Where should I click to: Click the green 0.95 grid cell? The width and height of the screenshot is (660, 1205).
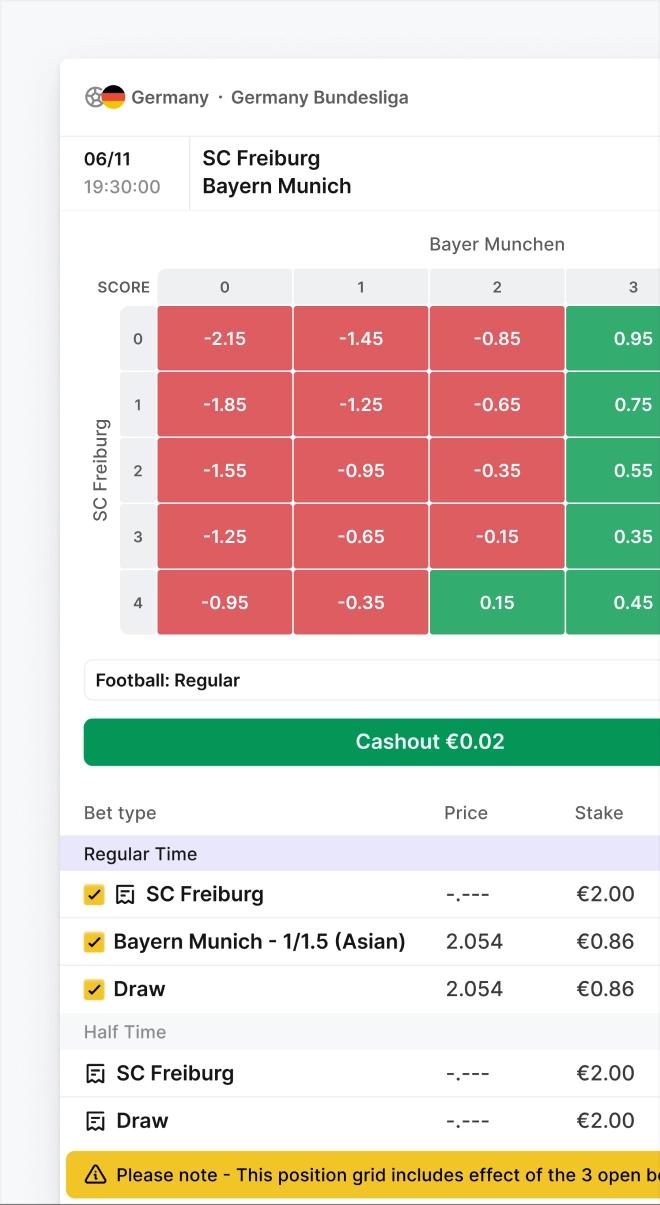[630, 339]
